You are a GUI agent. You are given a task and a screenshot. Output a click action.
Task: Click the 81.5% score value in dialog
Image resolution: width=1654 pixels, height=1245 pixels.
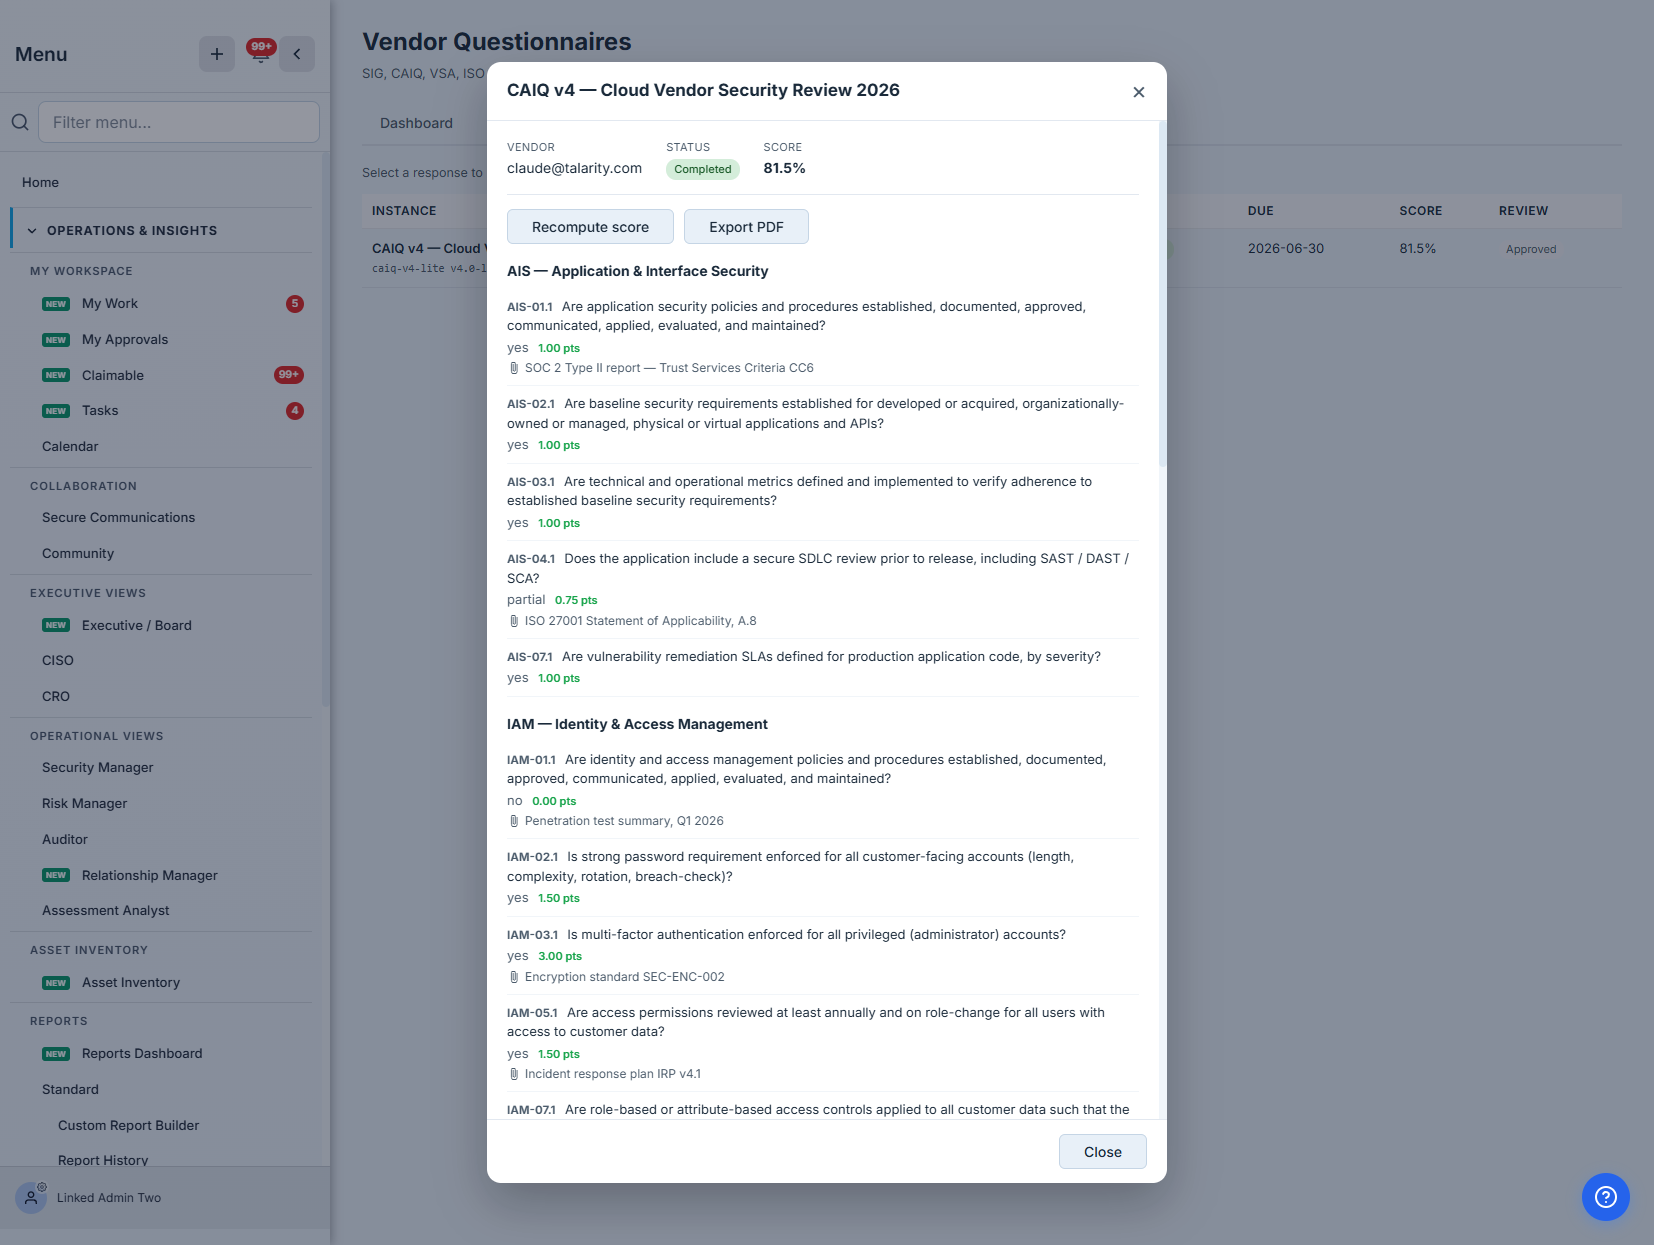point(784,168)
